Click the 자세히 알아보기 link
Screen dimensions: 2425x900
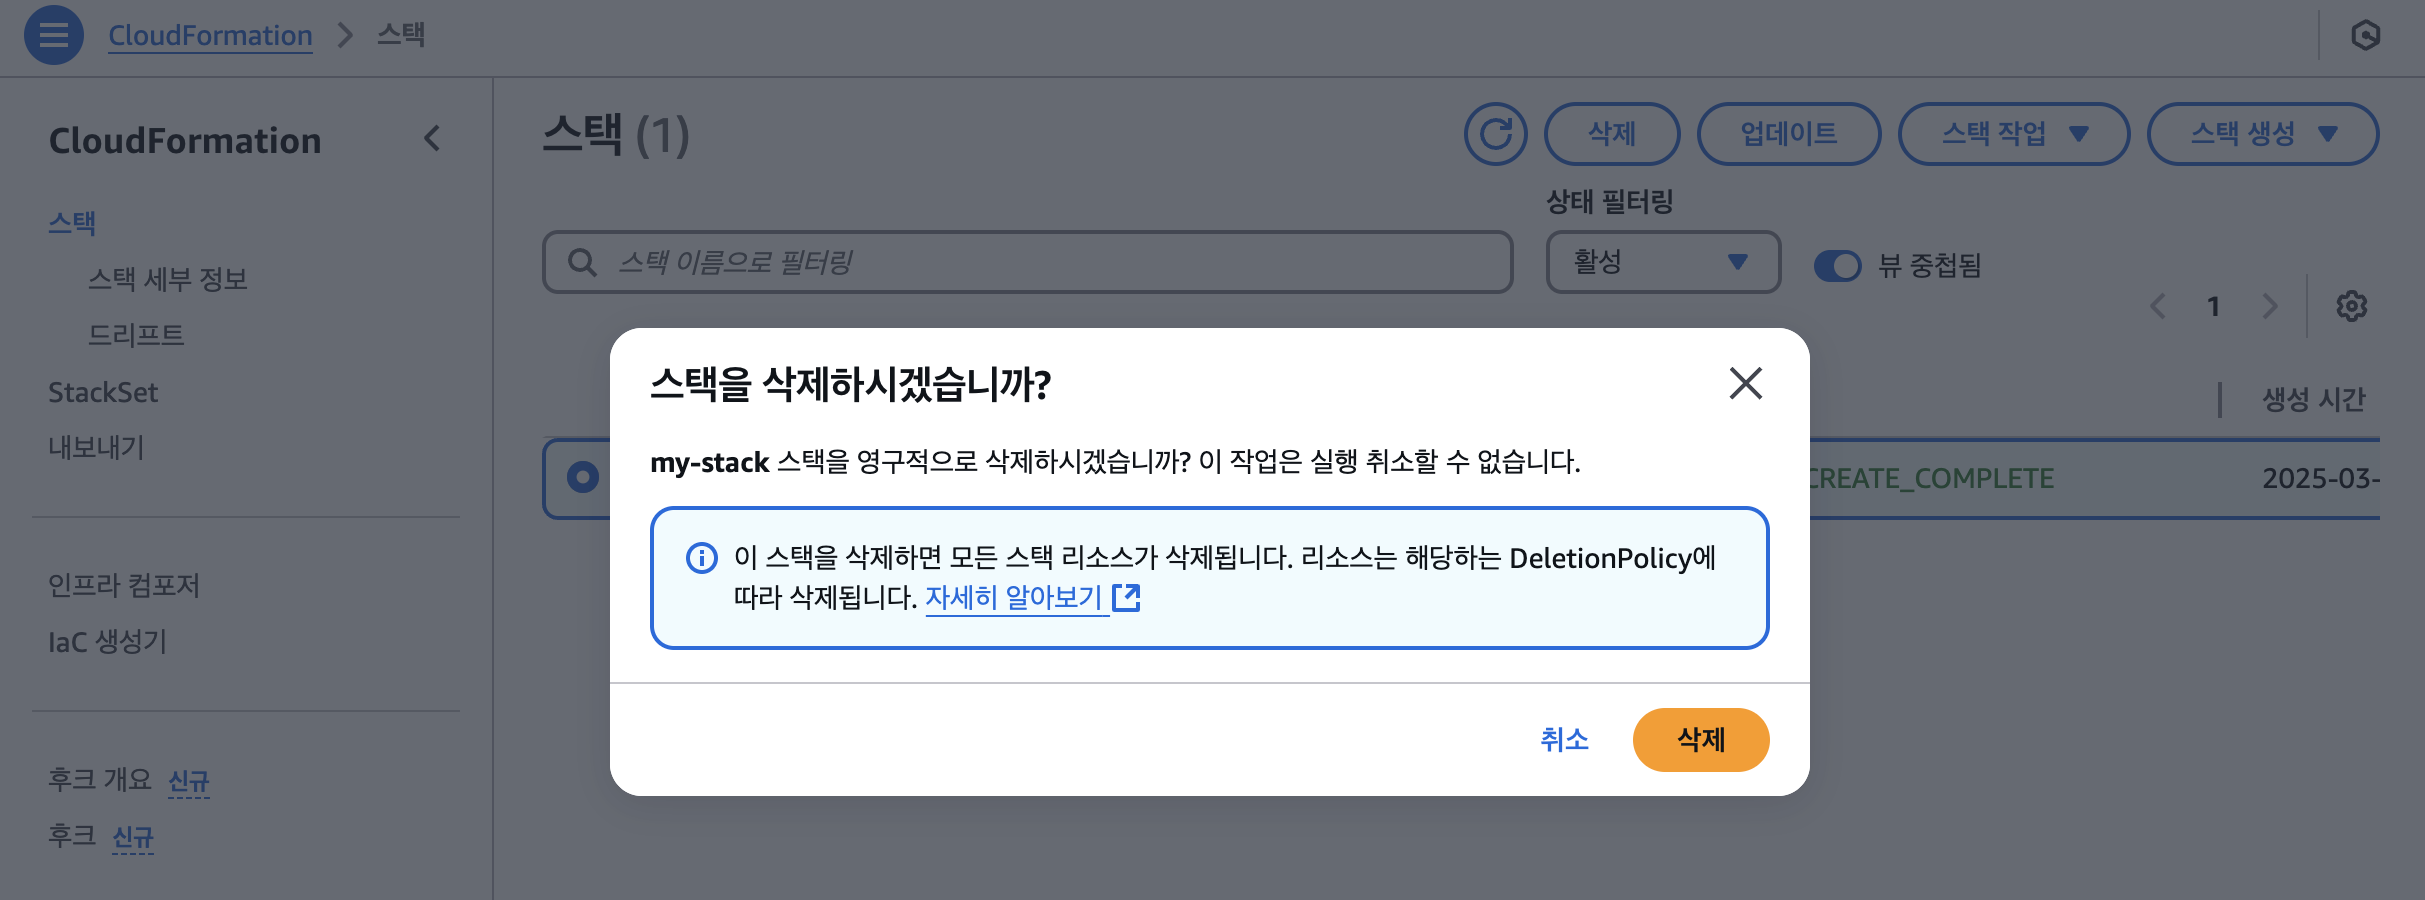click(x=1032, y=598)
